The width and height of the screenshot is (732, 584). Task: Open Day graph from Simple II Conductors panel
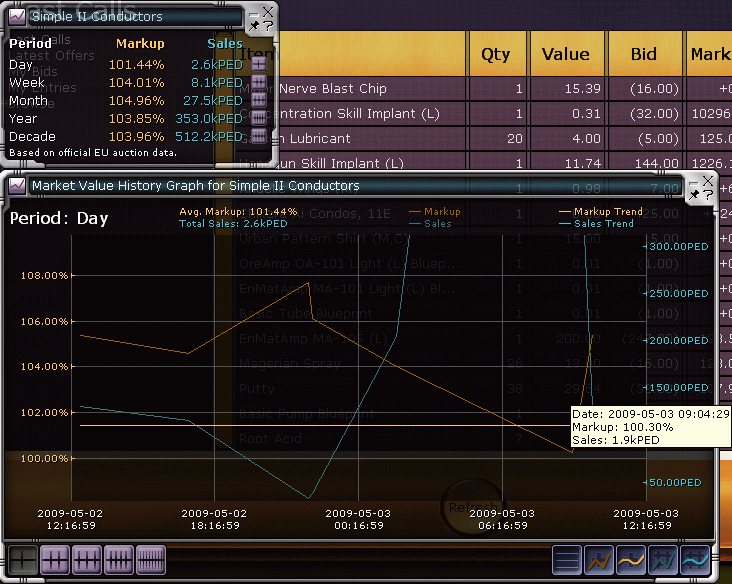click(x=259, y=63)
